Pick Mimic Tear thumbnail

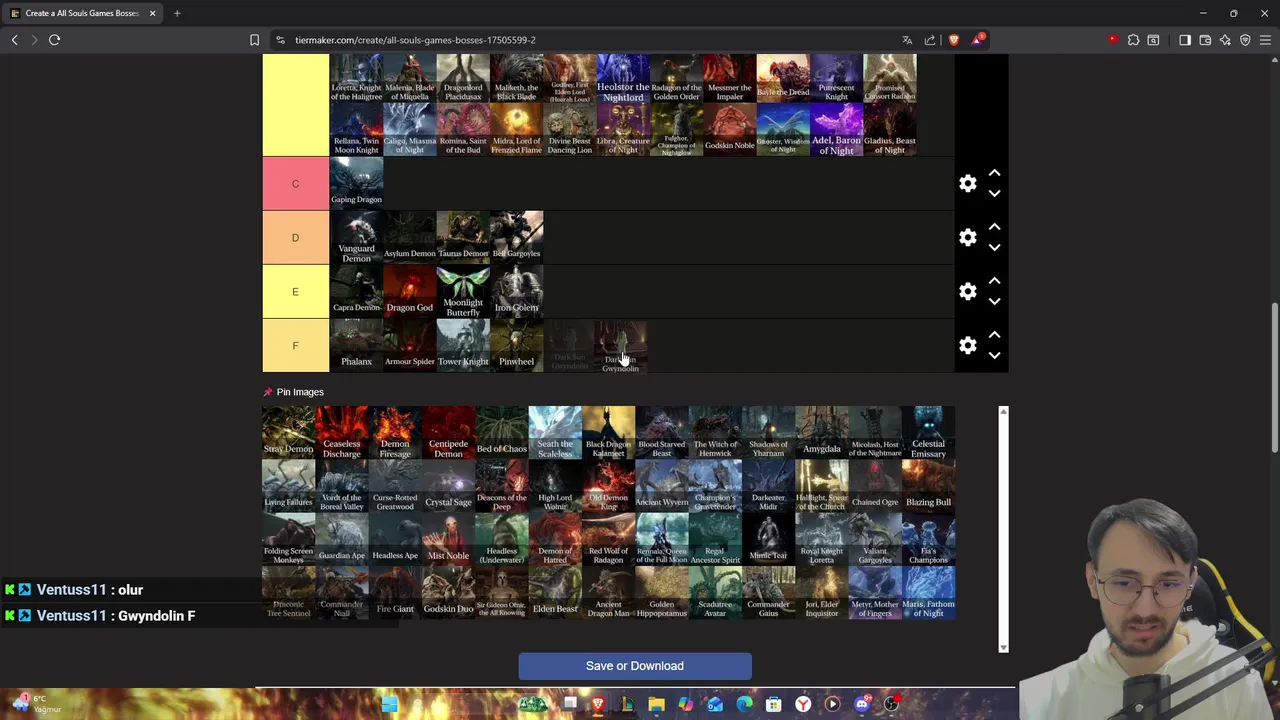(x=768, y=539)
